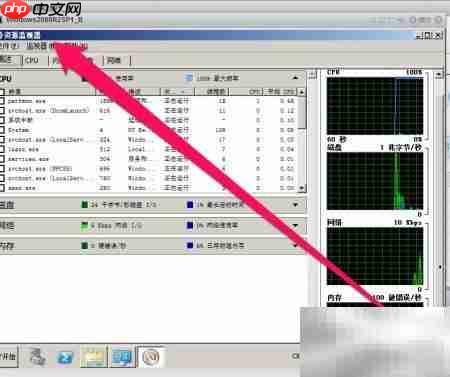Check the lsass.exe process checkbox
Screen dimensions: 450x377
pyautogui.click(x=2, y=149)
